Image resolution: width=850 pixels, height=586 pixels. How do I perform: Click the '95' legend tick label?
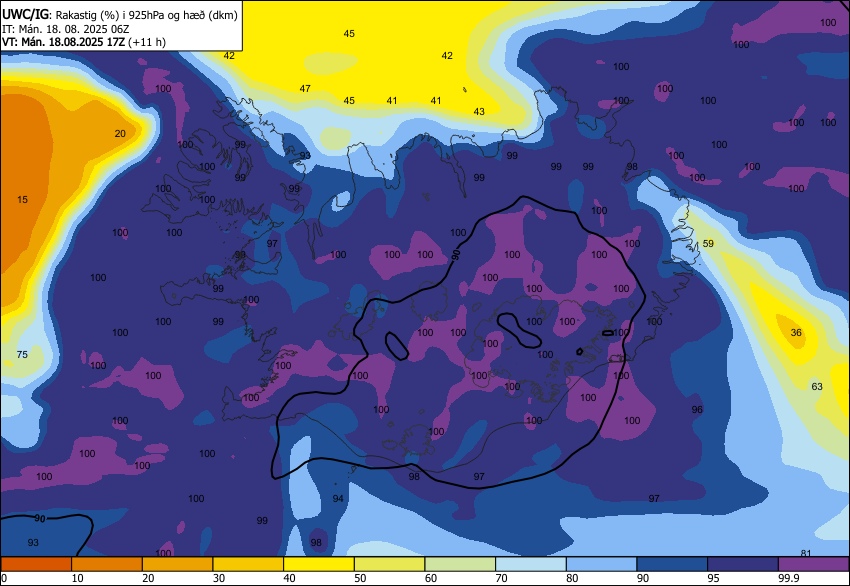713,578
